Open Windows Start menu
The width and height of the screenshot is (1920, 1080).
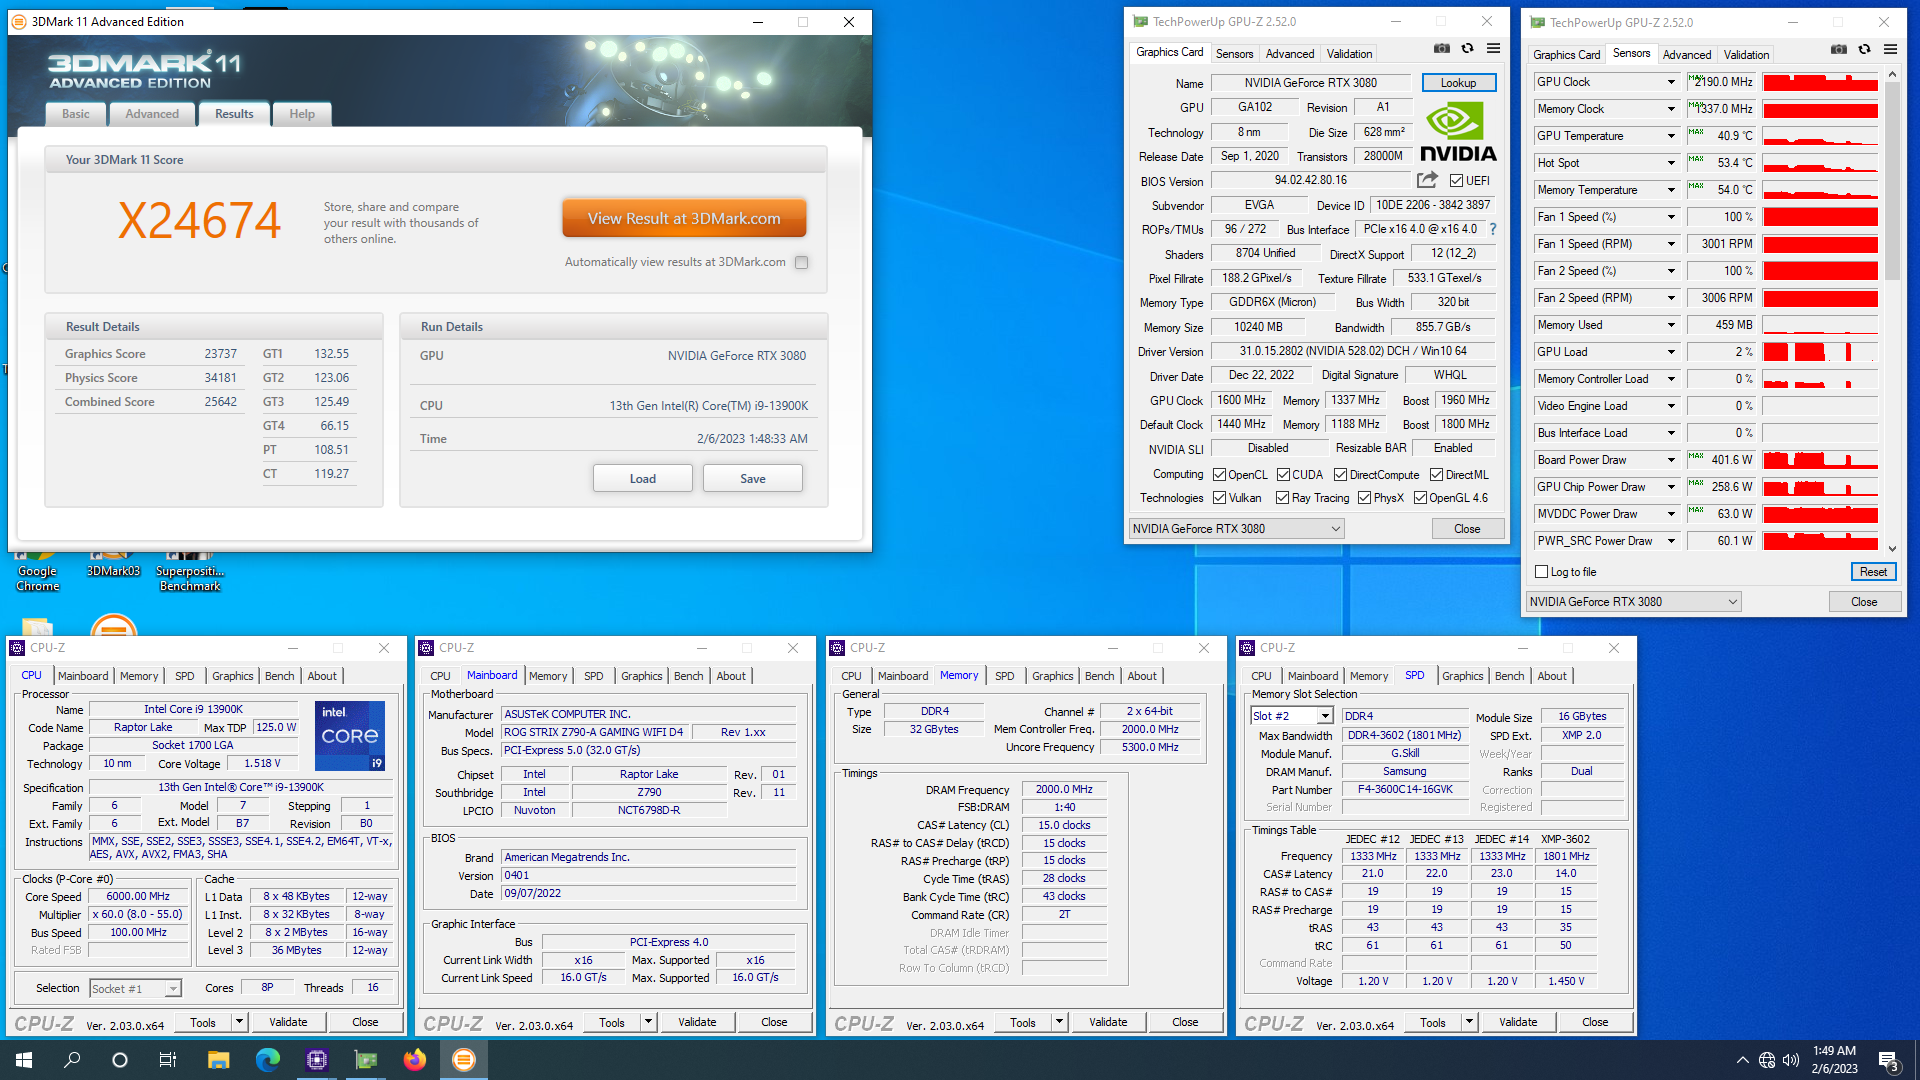click(24, 1060)
